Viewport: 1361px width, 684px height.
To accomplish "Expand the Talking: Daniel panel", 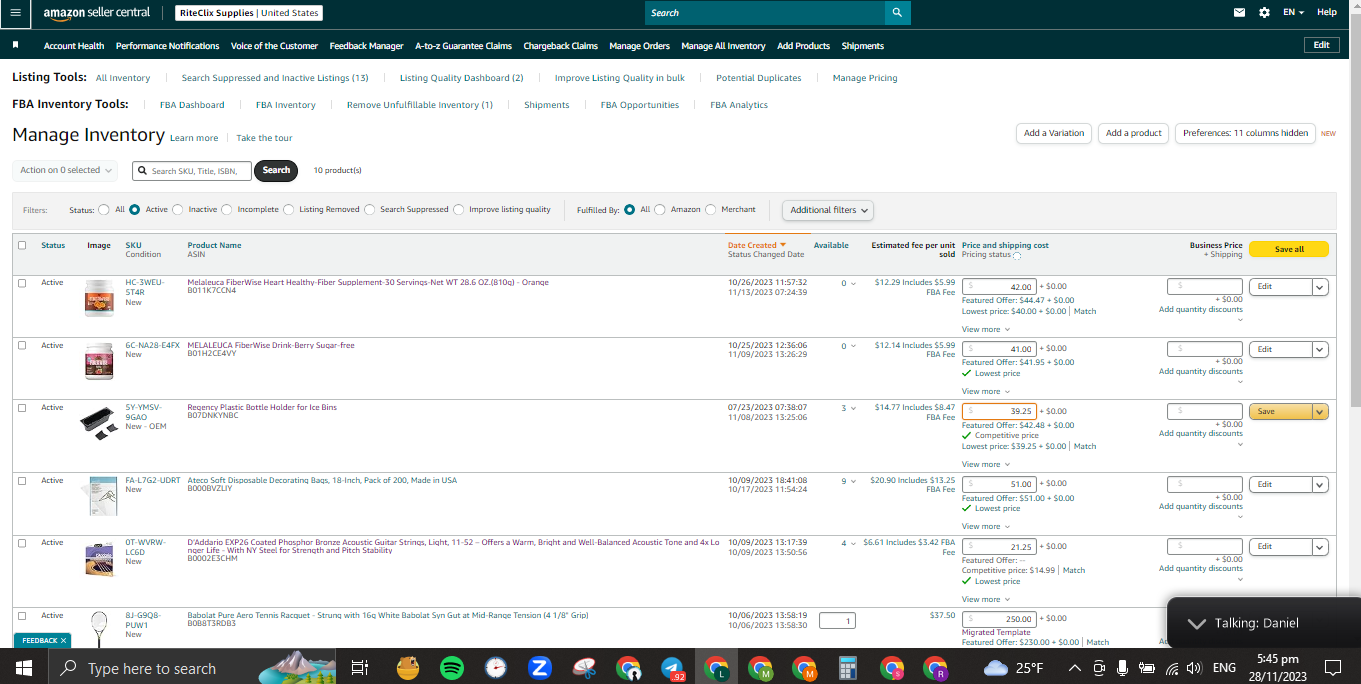I will 1196,623.
